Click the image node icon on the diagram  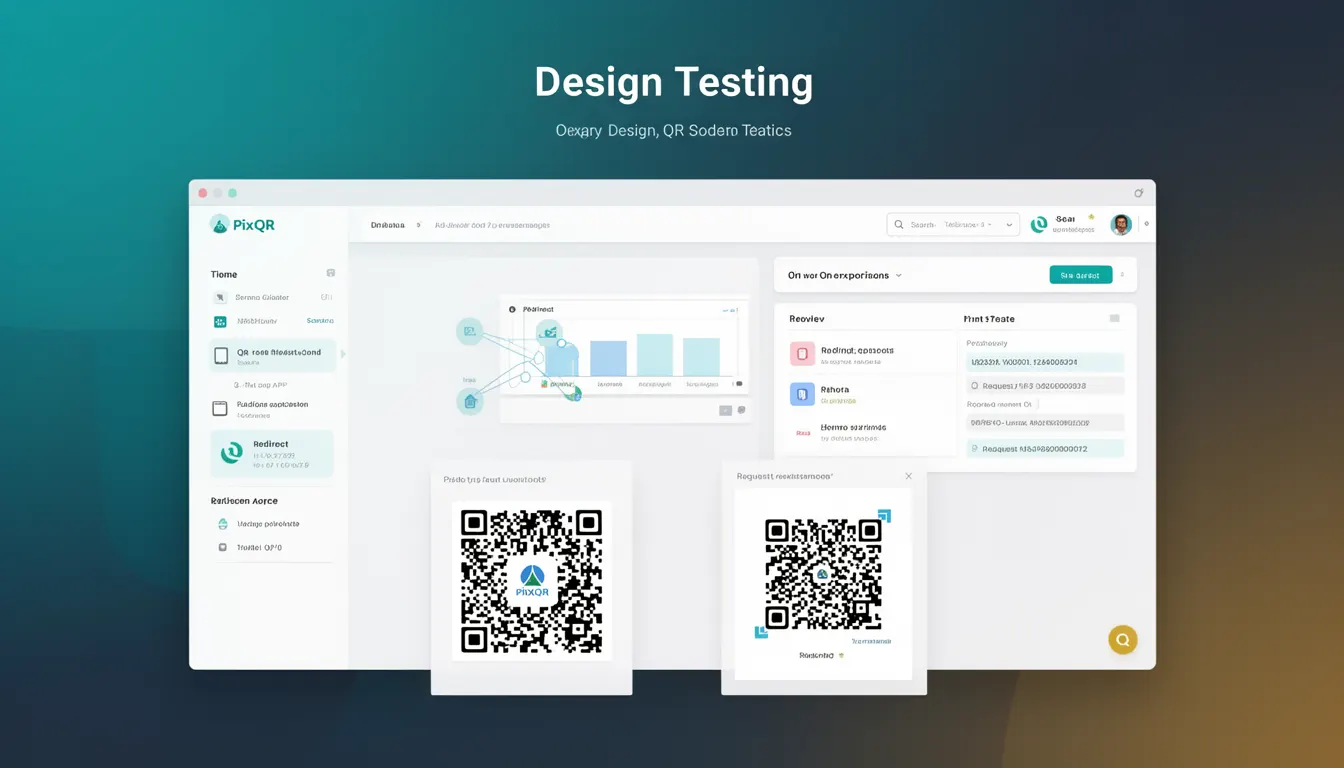[470, 331]
